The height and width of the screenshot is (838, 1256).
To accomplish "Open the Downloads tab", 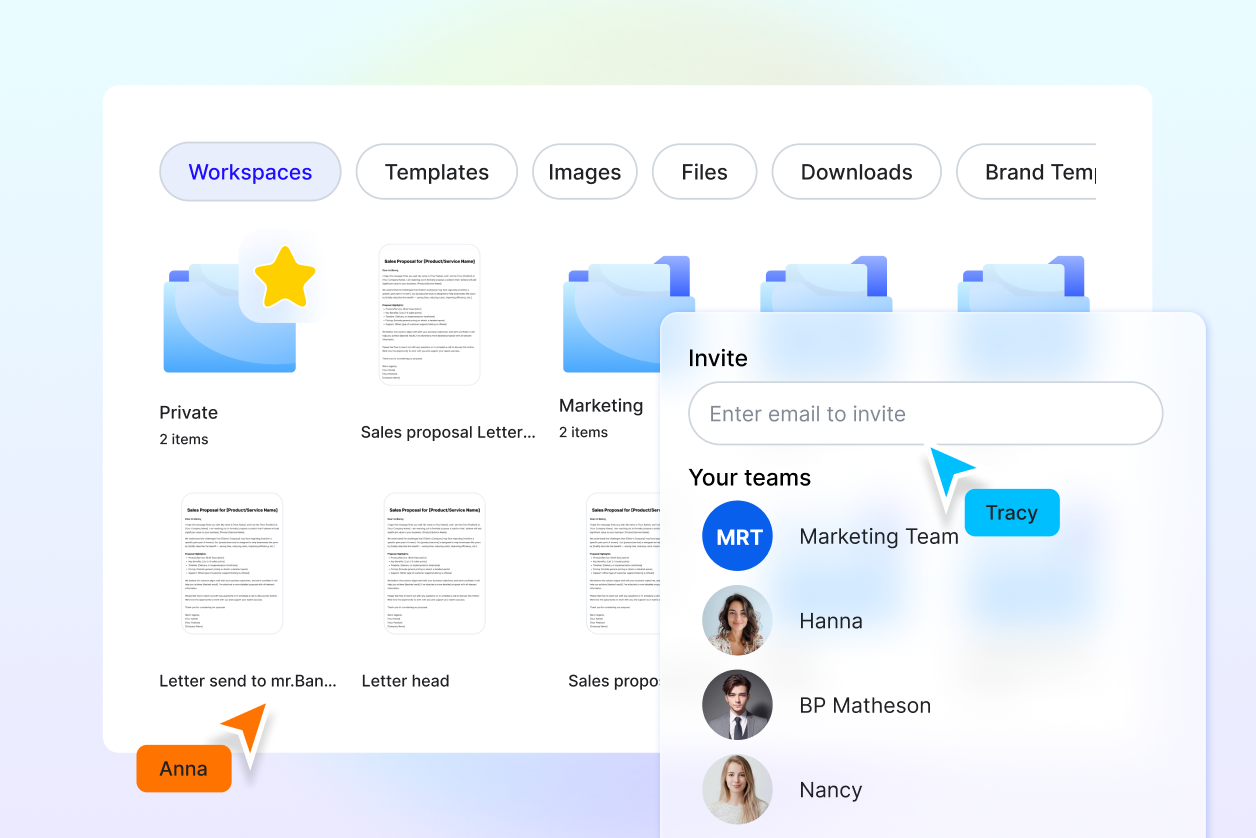I will coord(856,172).
